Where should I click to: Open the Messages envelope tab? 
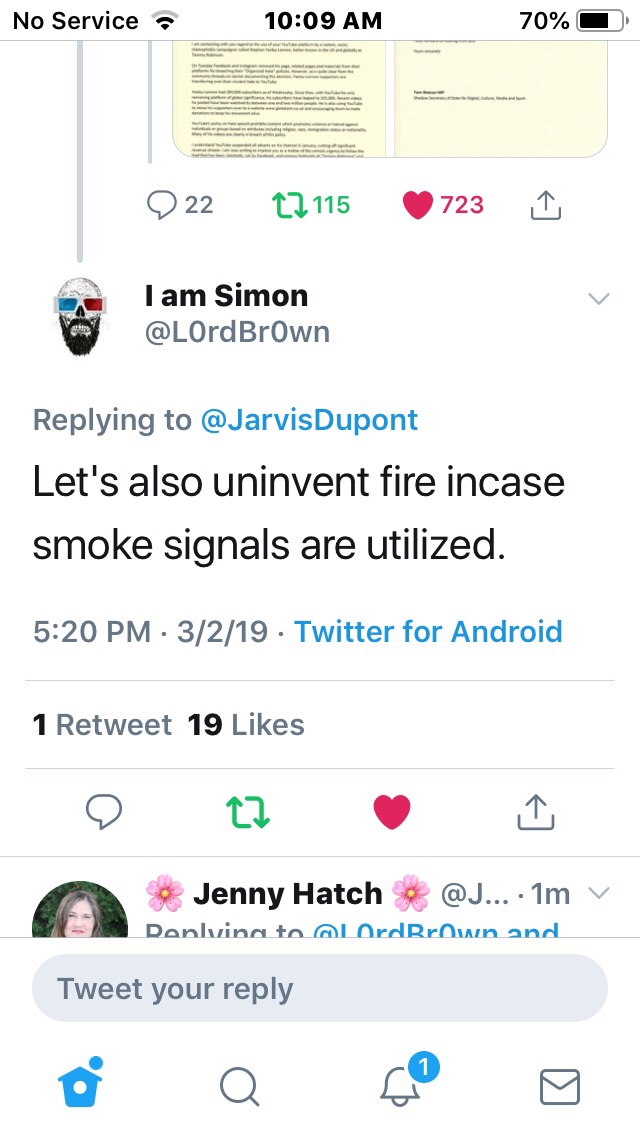pyautogui.click(x=559, y=1085)
